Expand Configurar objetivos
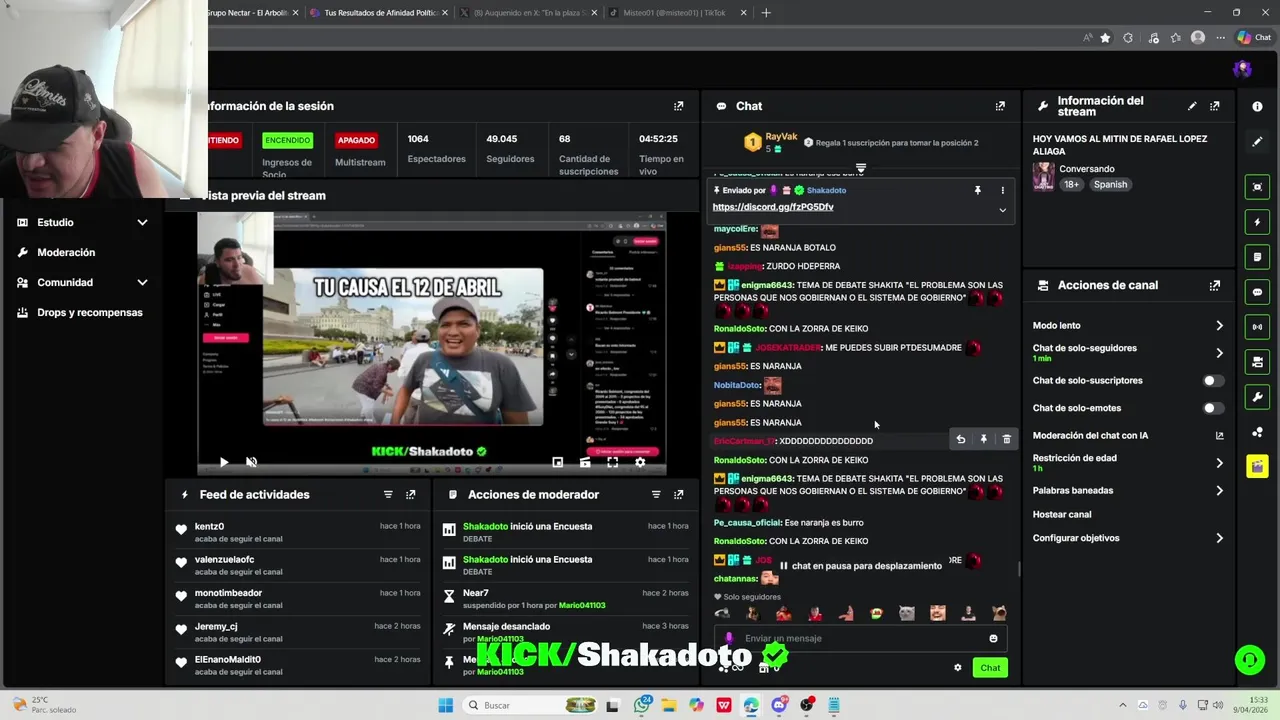 pyautogui.click(x=1219, y=538)
